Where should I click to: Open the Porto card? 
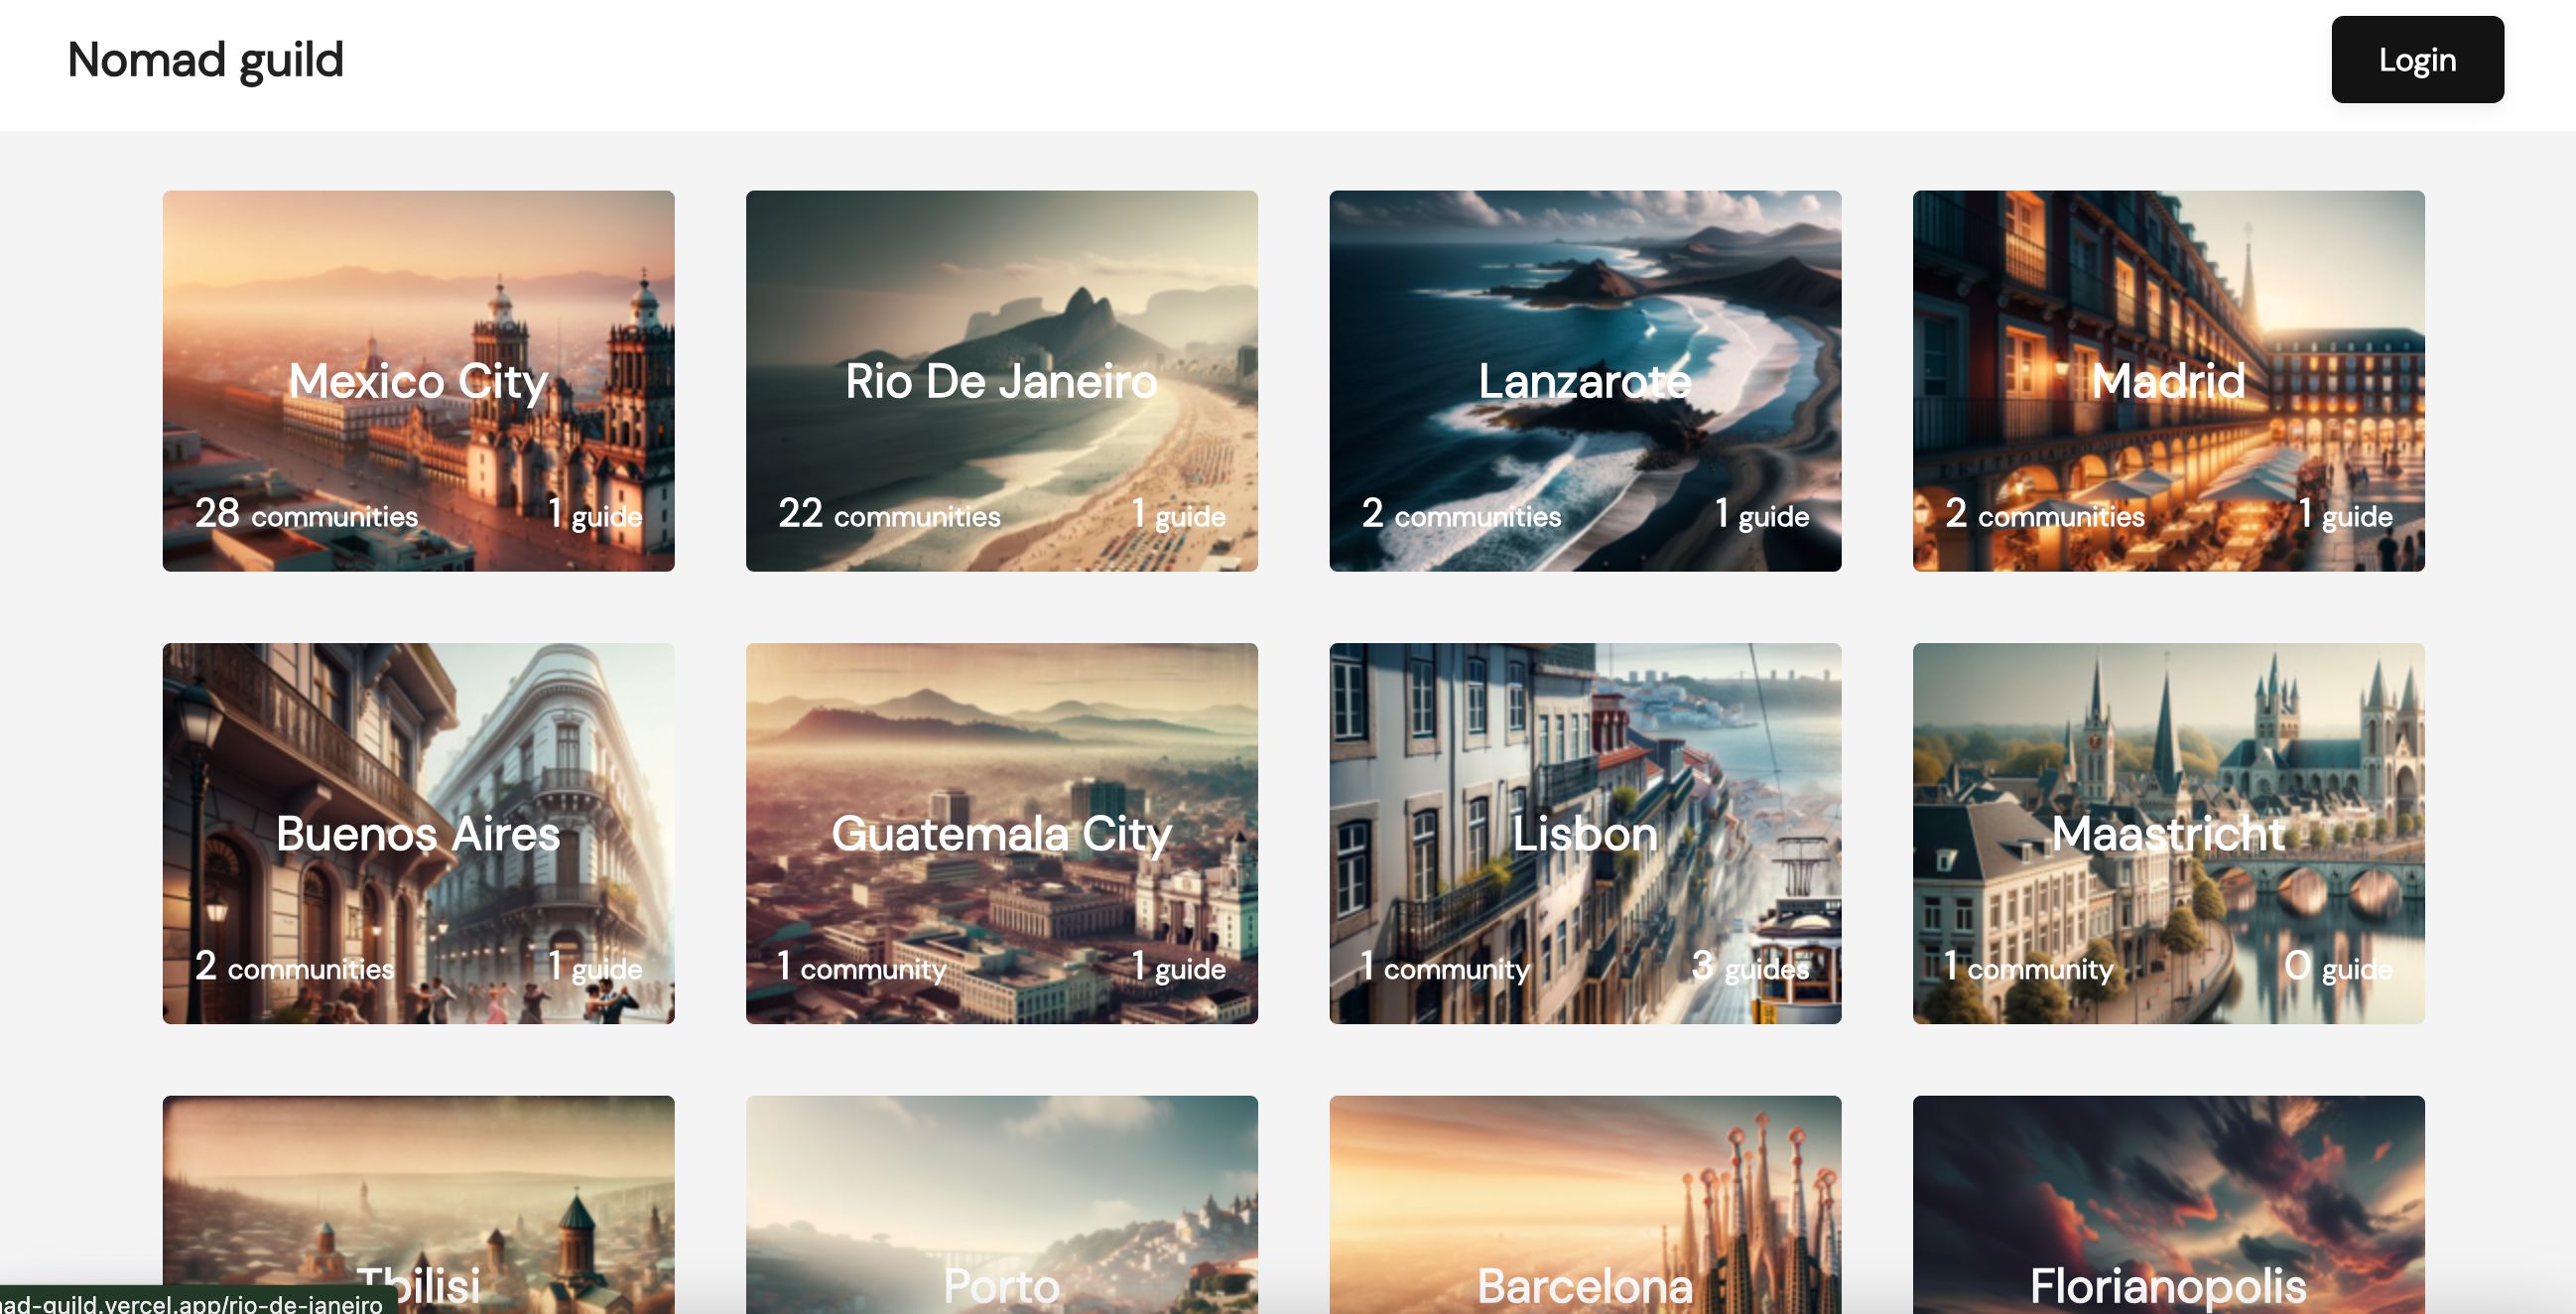[1001, 1205]
